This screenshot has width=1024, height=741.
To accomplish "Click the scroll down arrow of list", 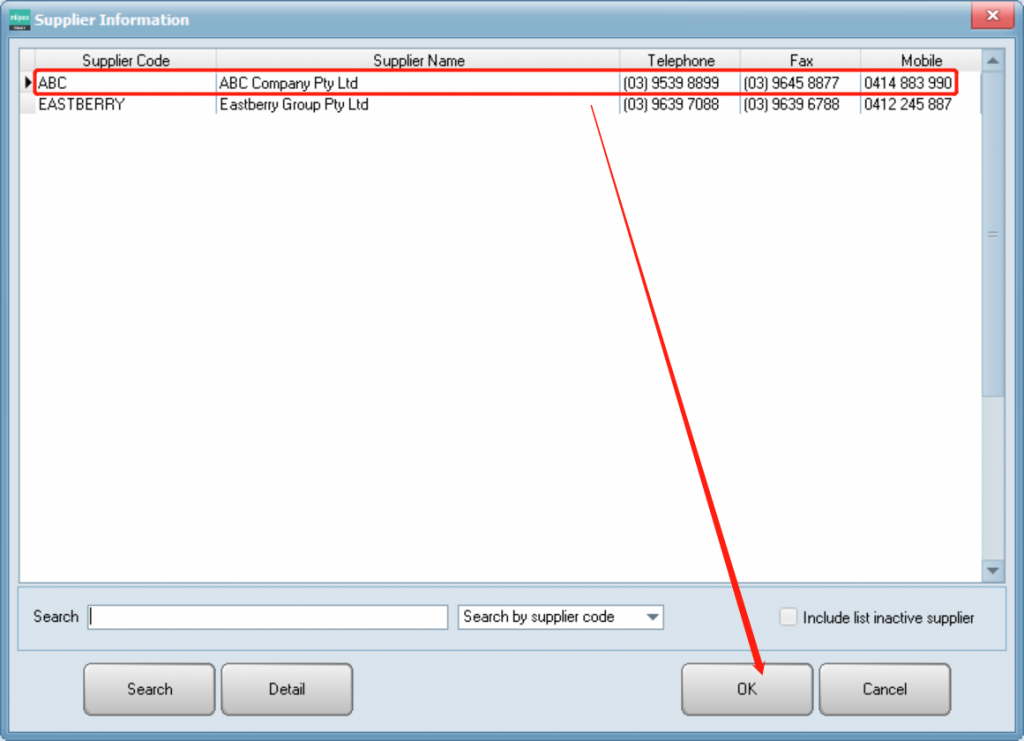I will 992,570.
